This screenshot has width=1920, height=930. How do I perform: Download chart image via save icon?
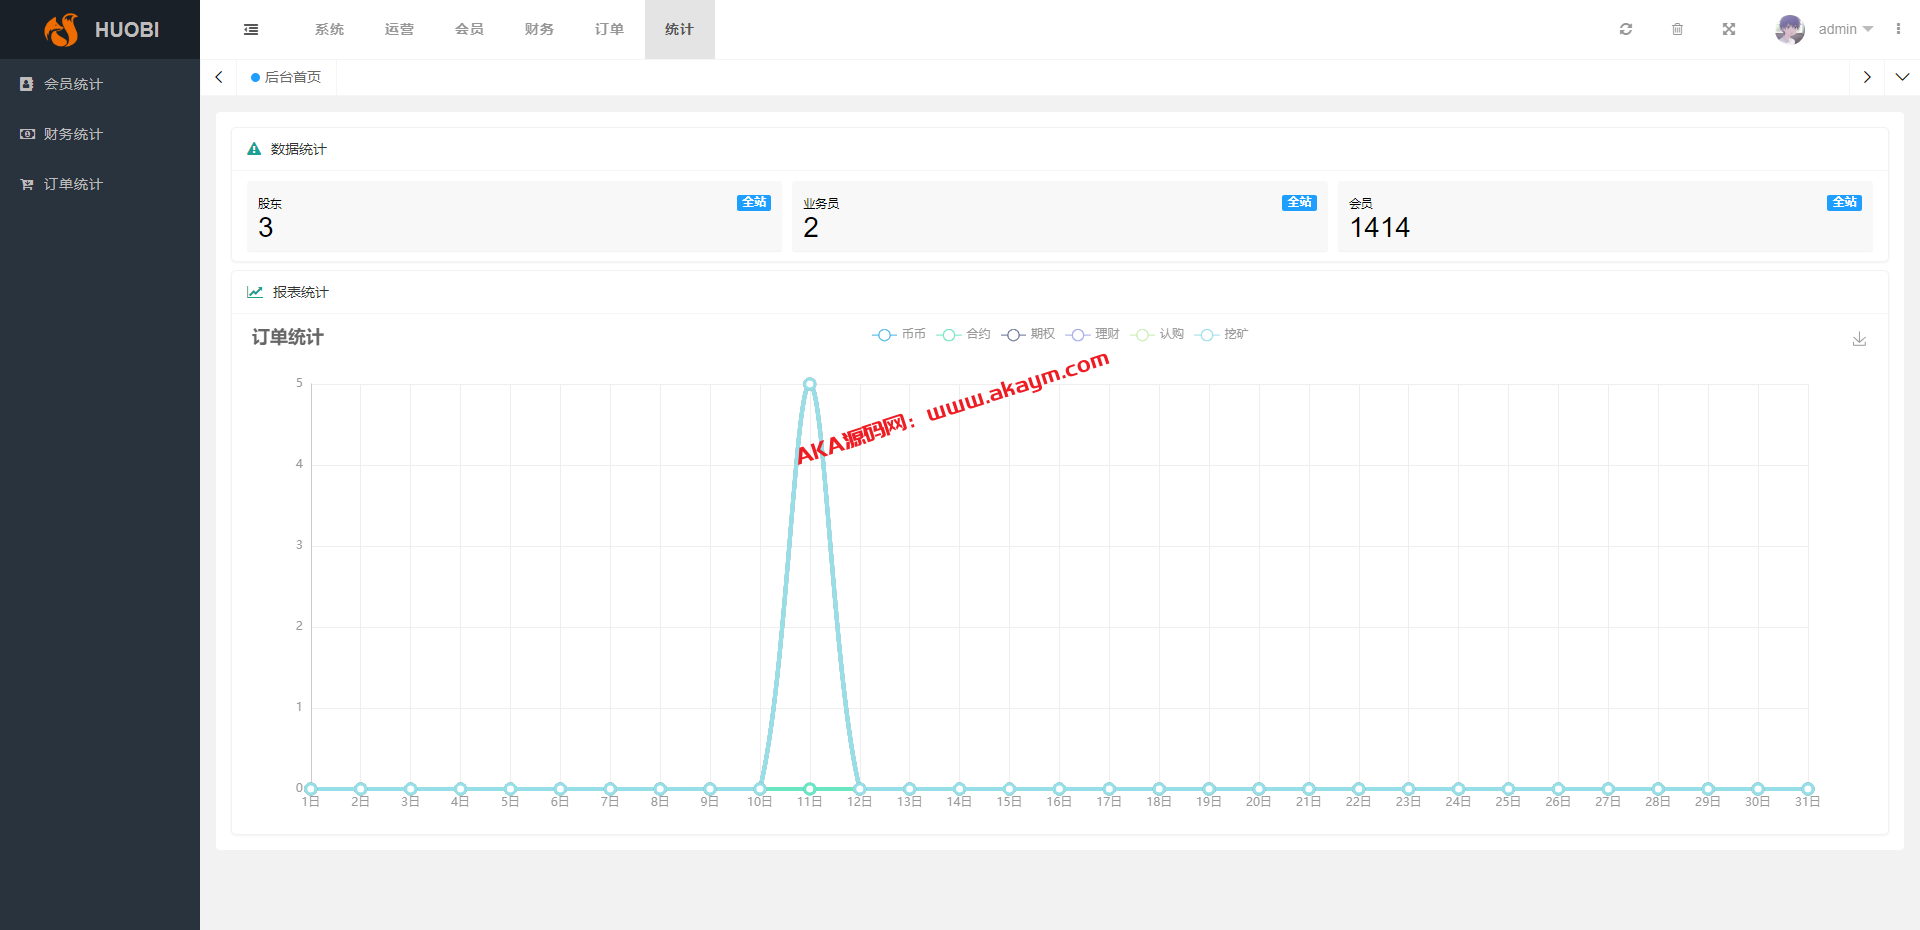[x=1859, y=340]
